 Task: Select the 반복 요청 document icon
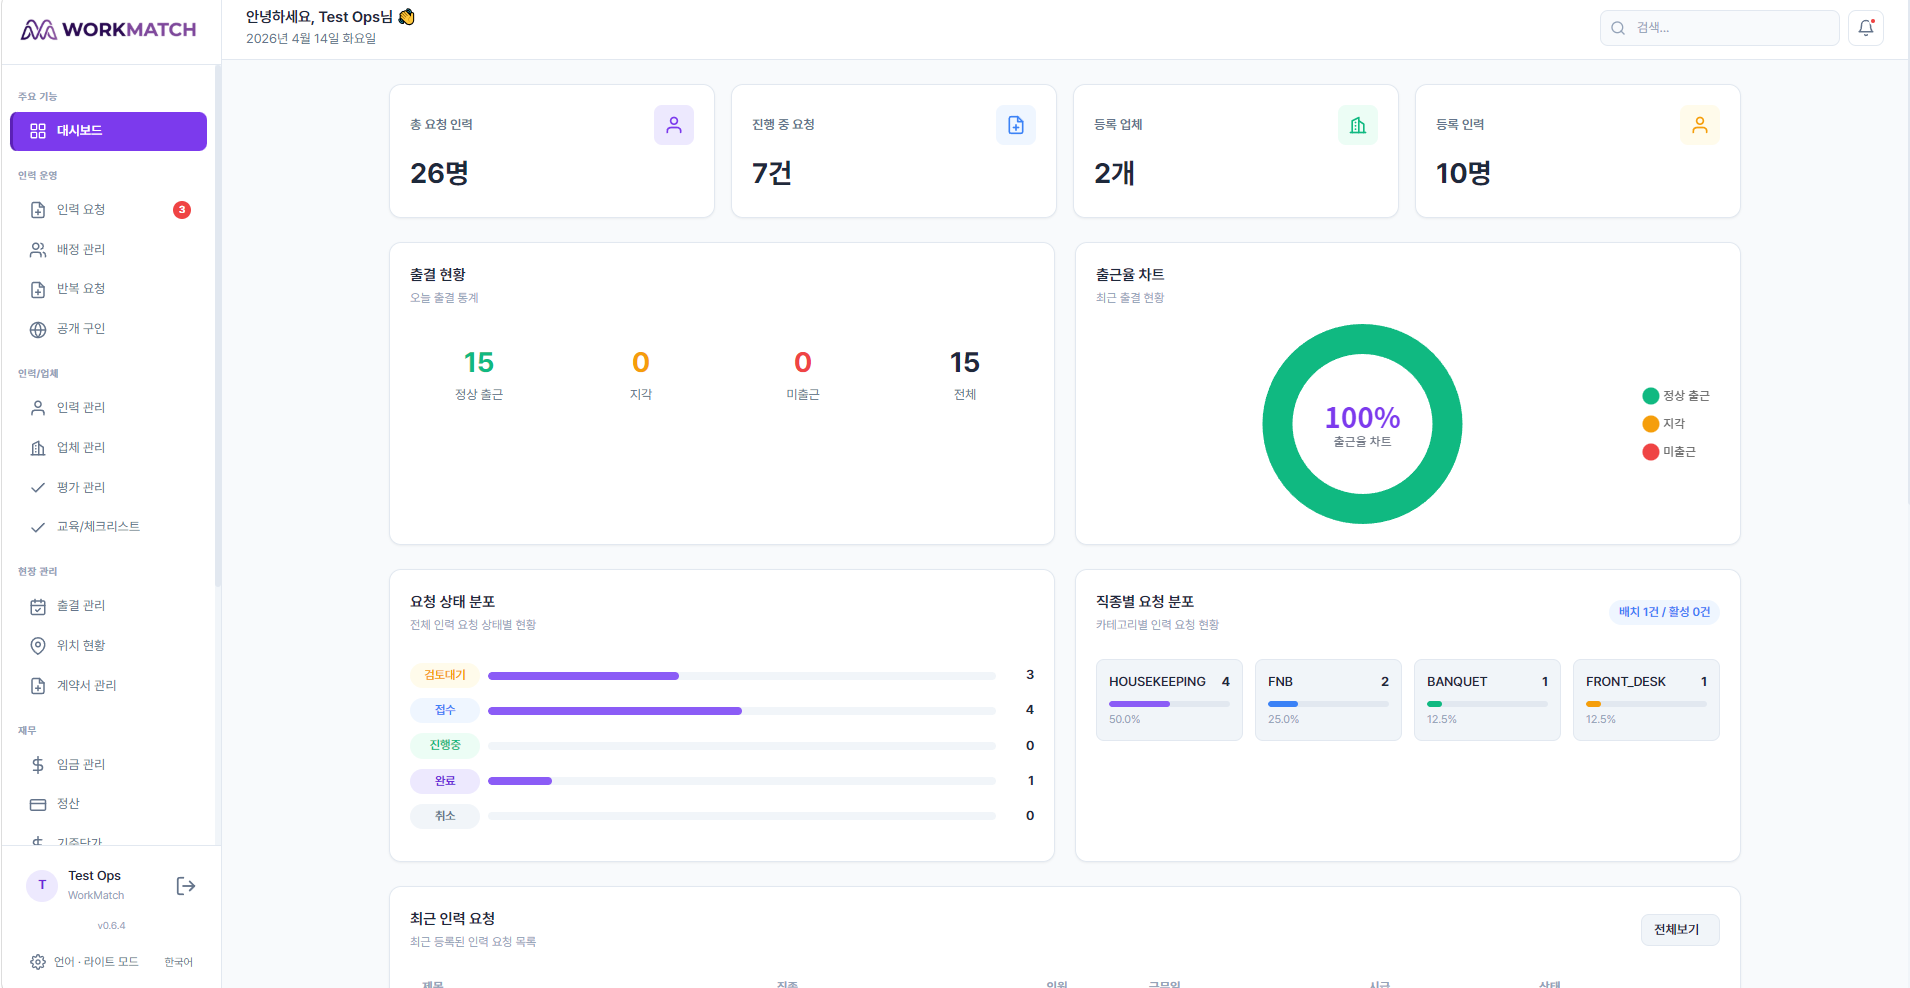[37, 289]
